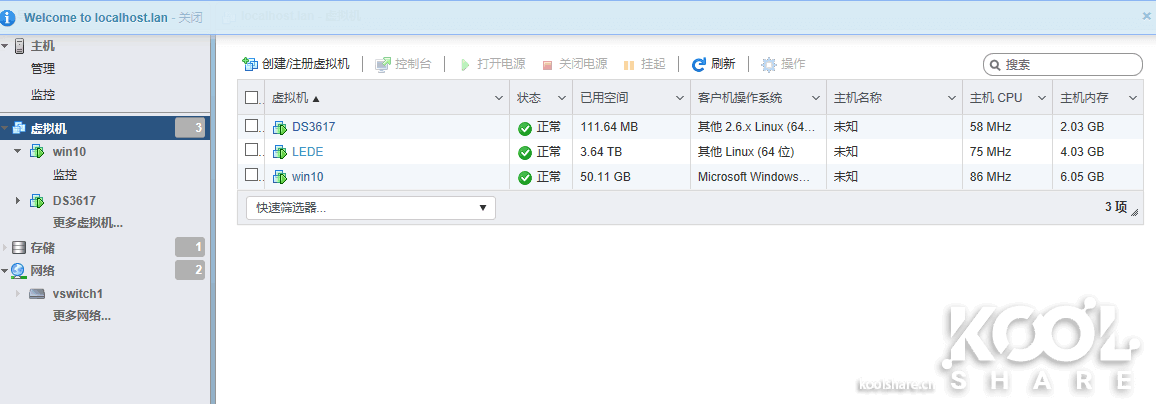
Task: Click the Actions (操作) gear icon
Action: click(769, 64)
